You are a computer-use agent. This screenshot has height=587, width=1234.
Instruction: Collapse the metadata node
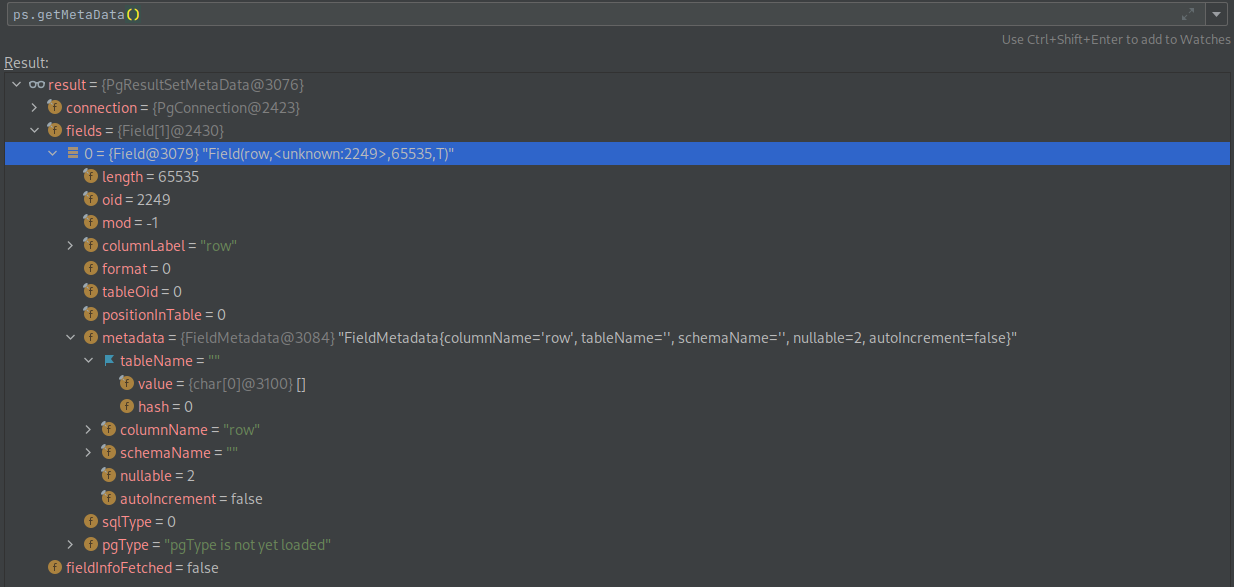point(70,338)
